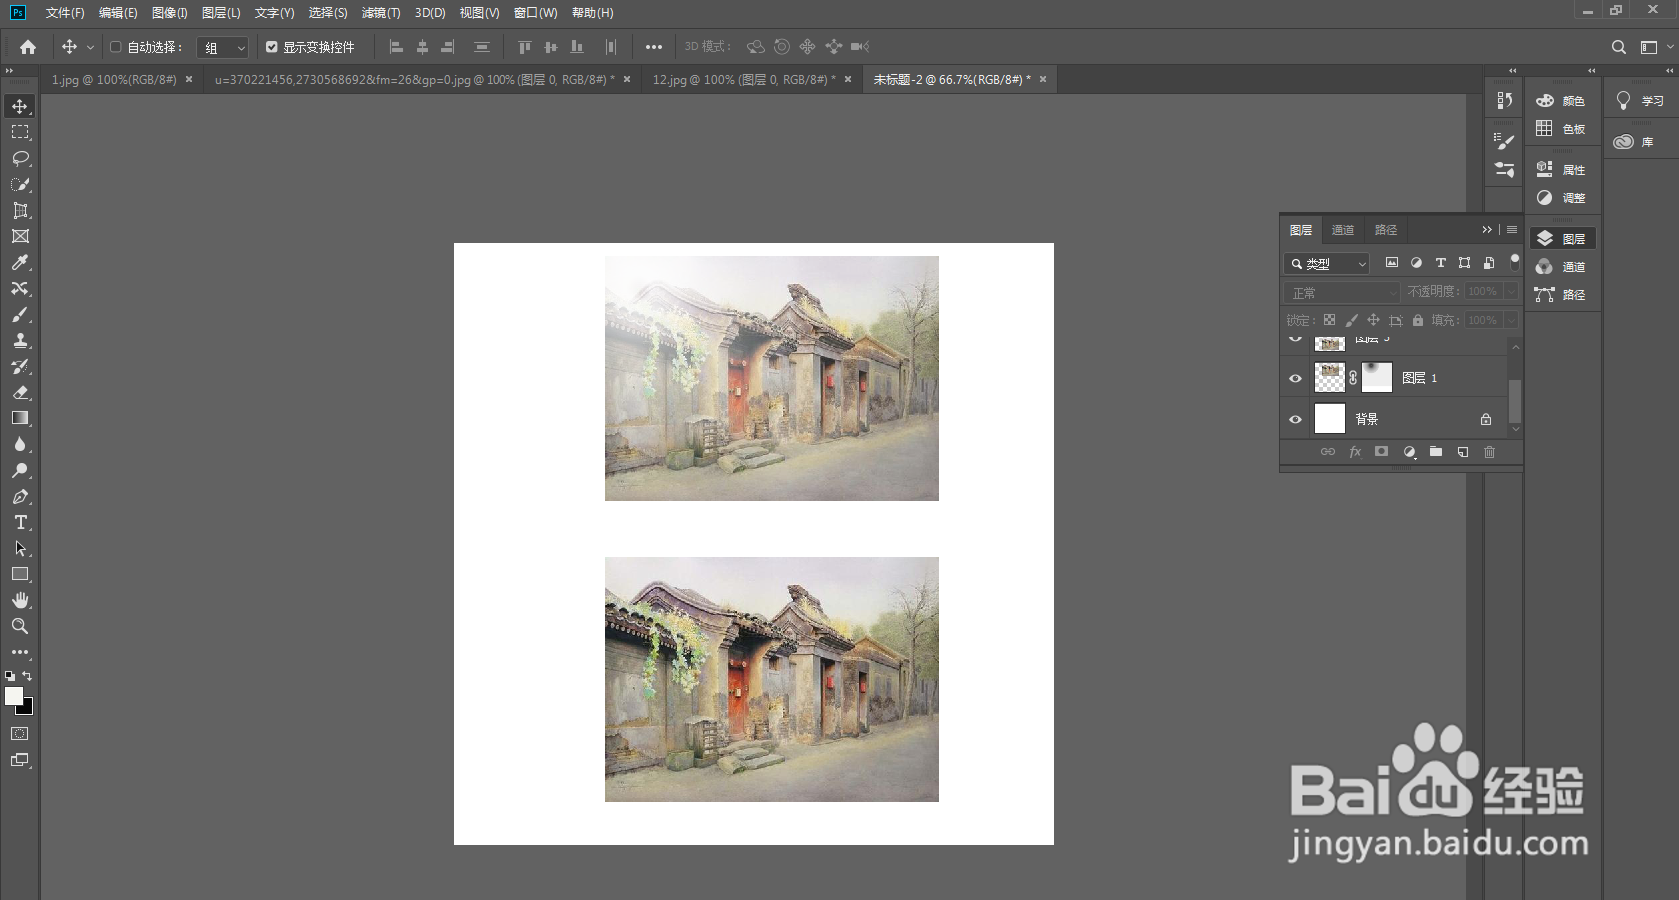Select the Eyedropper tool
The height and width of the screenshot is (900, 1679).
click(20, 262)
